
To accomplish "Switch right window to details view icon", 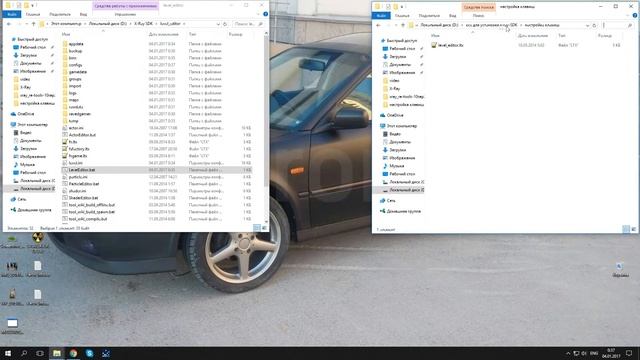I will (x=626, y=229).
